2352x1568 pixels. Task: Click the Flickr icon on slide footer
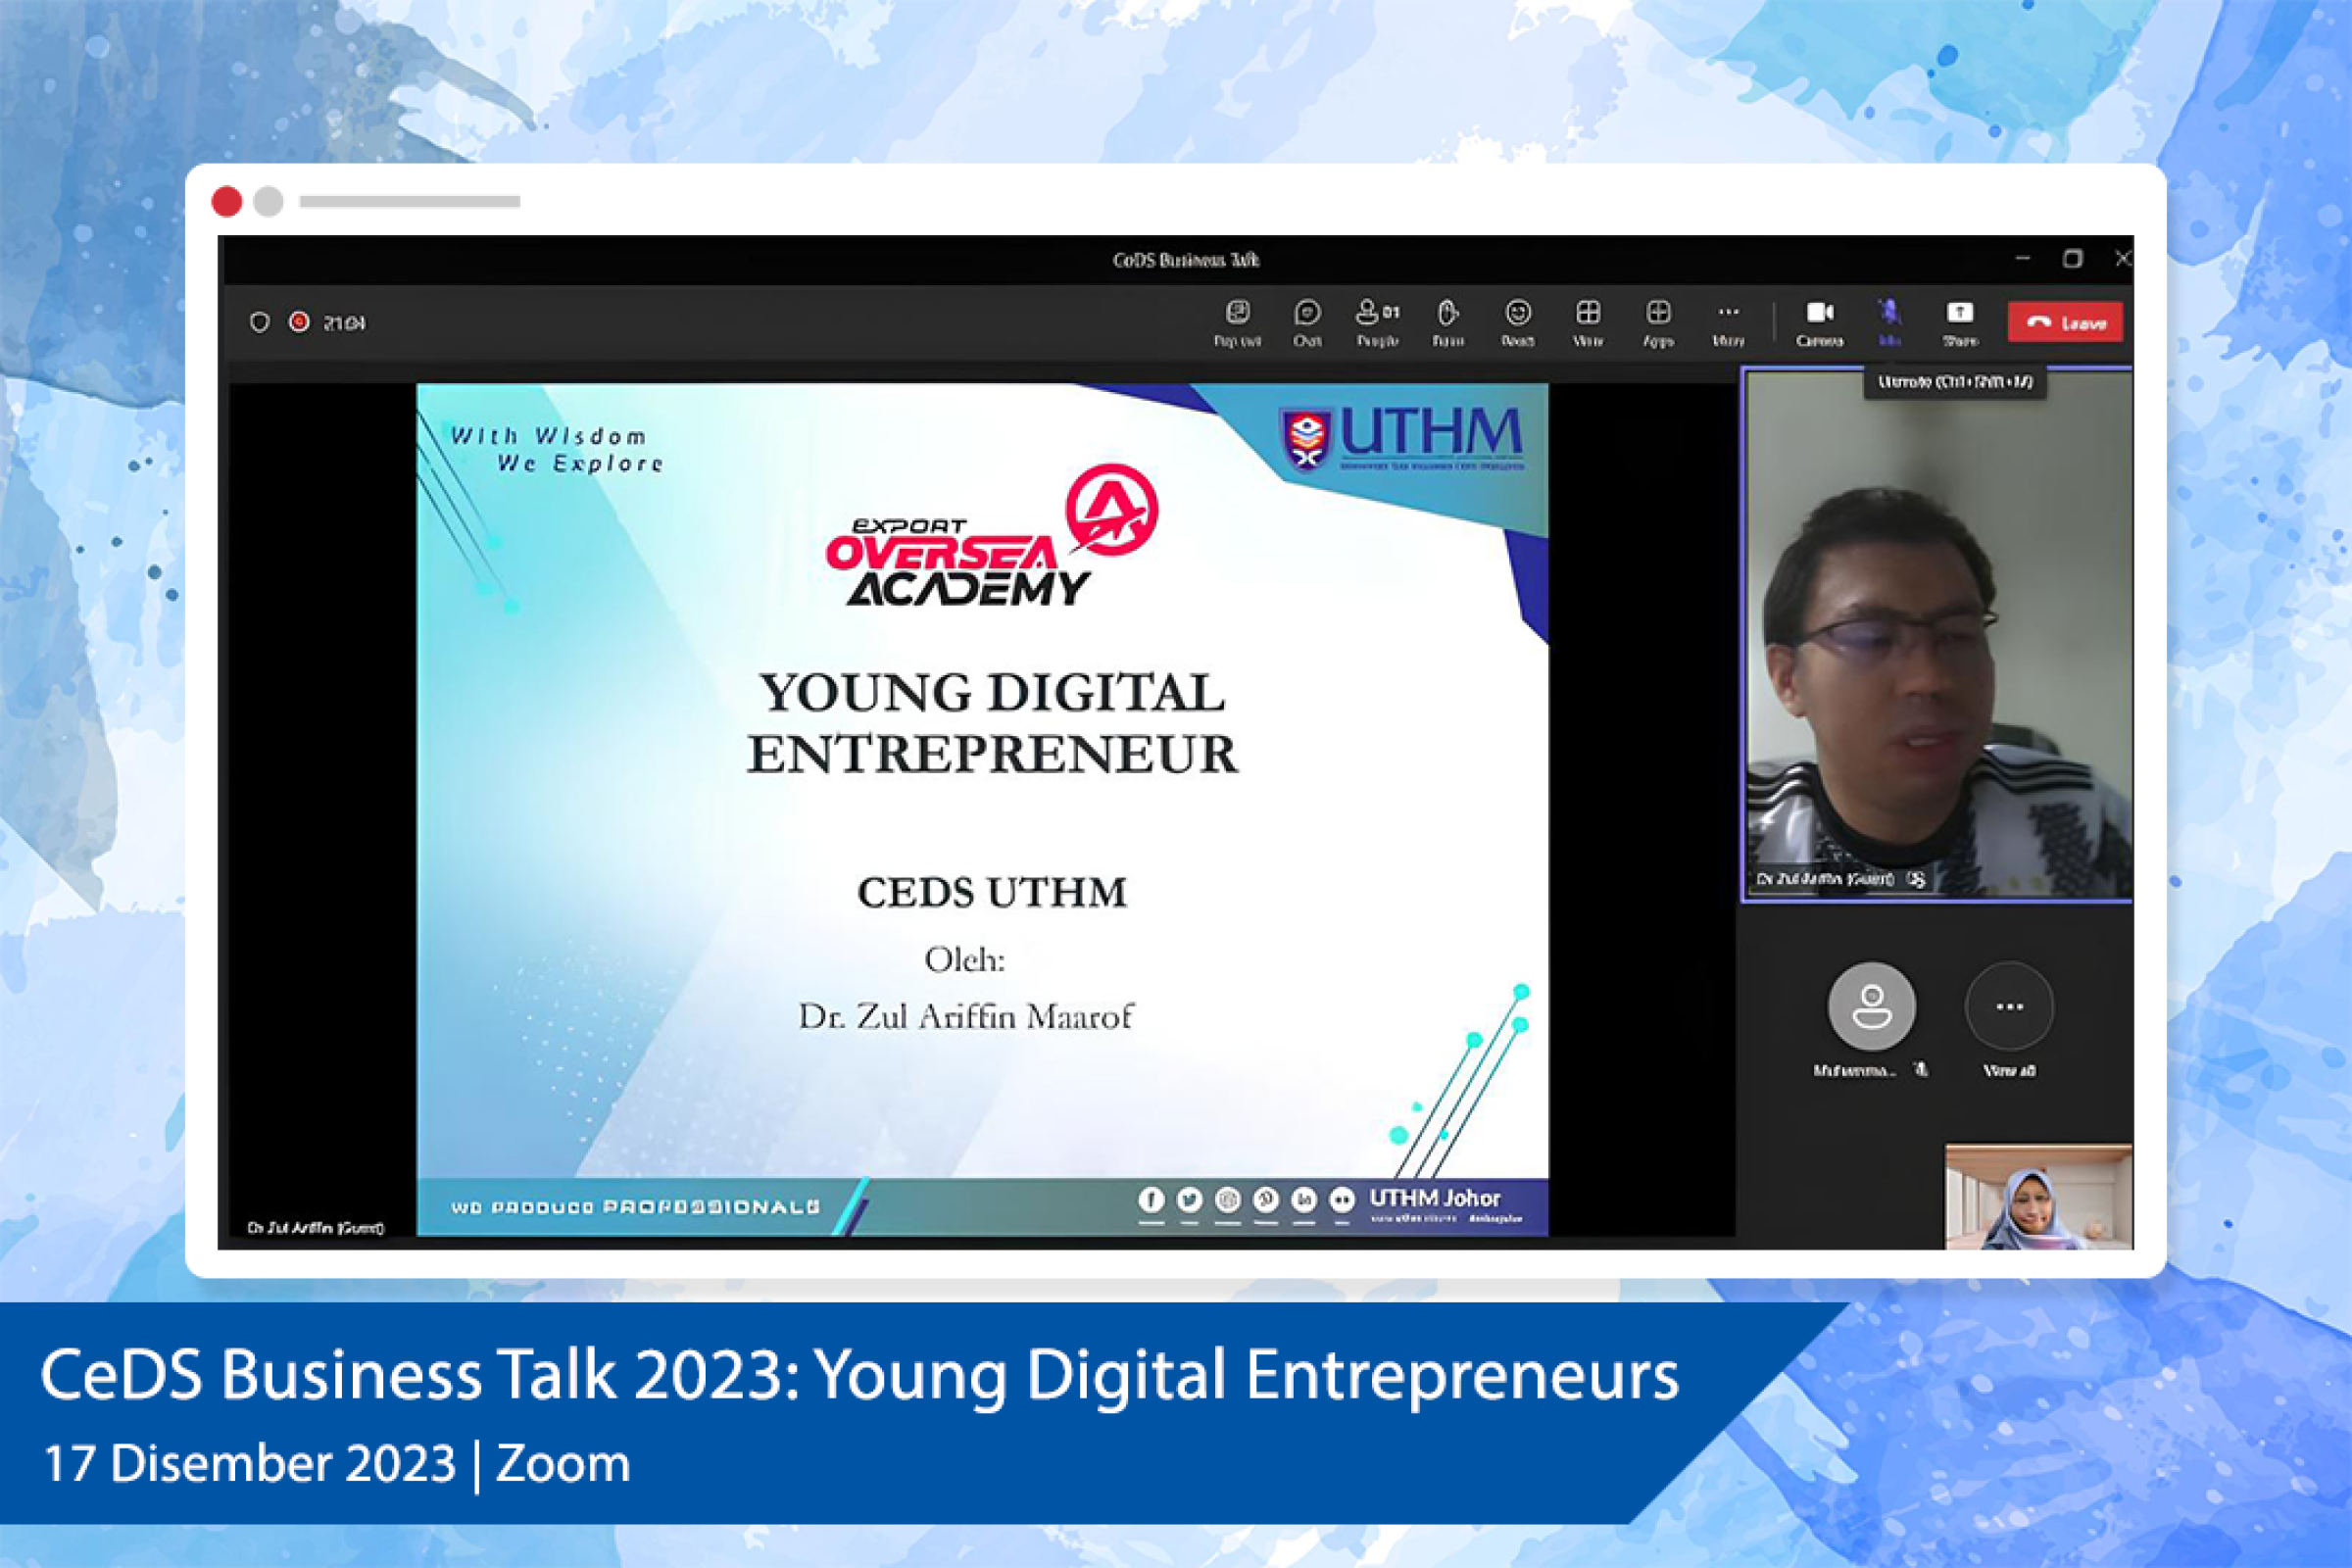pyautogui.click(x=1342, y=1199)
